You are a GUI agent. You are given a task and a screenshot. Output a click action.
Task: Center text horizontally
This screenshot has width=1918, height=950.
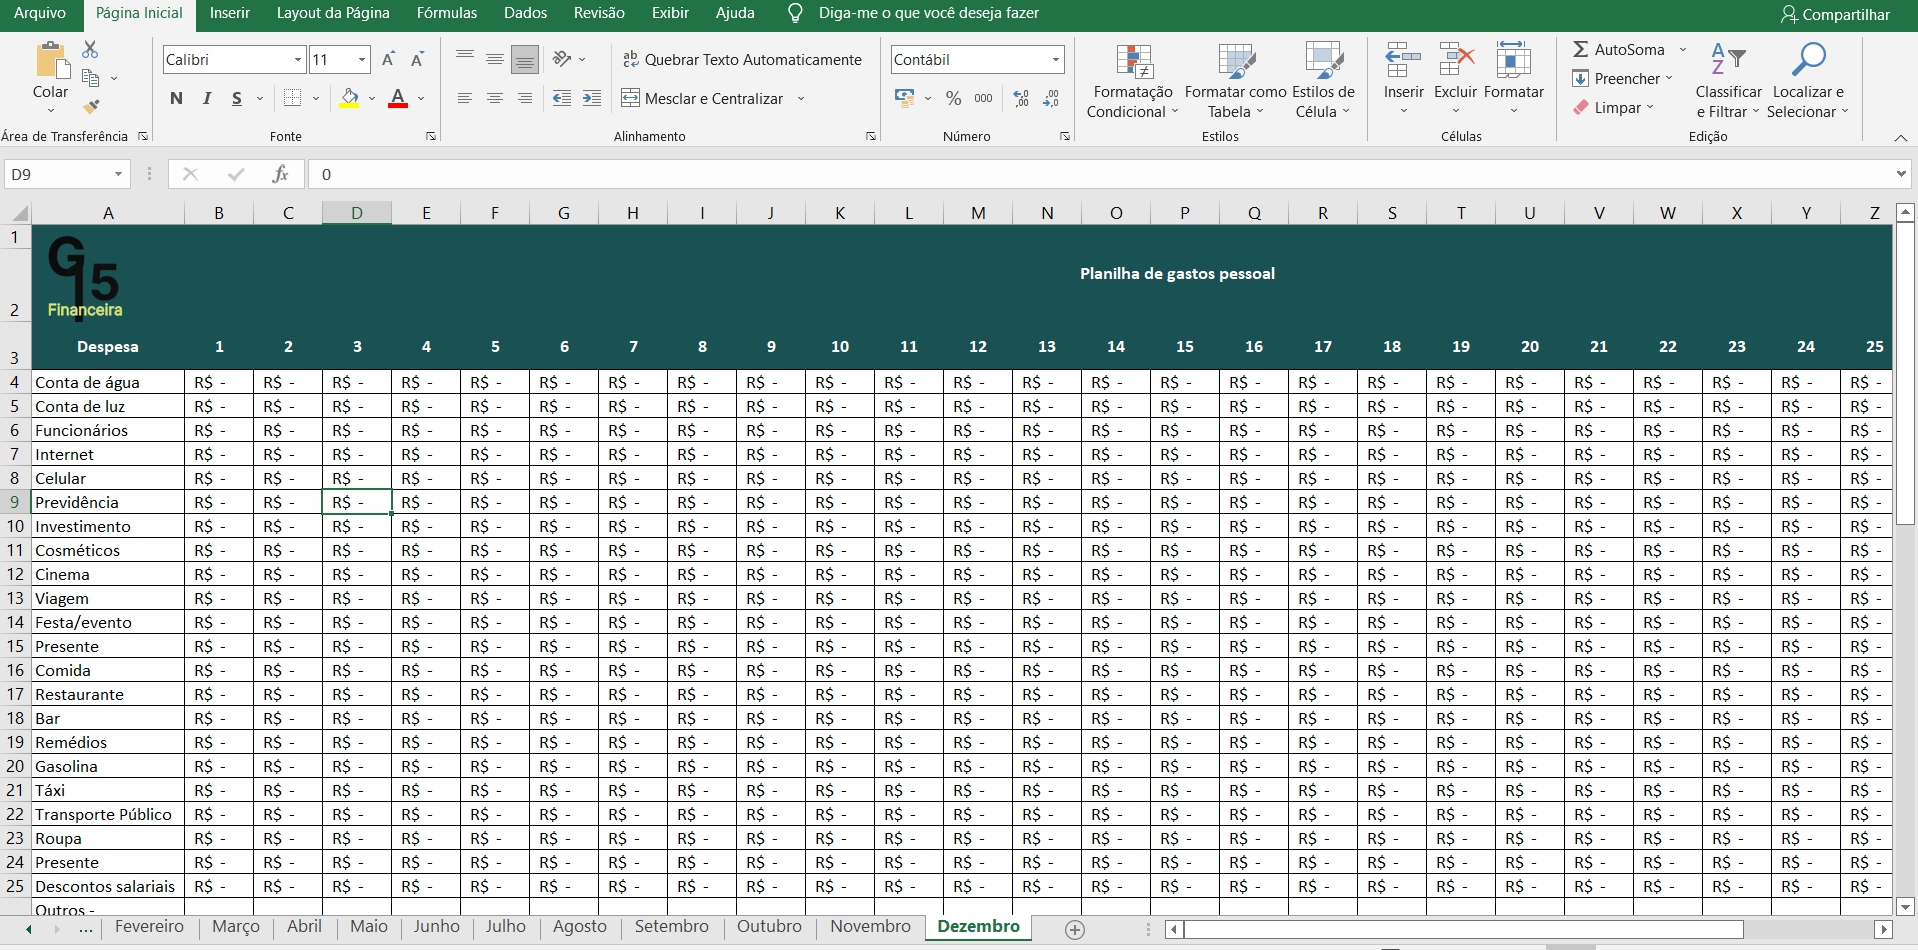coord(495,98)
